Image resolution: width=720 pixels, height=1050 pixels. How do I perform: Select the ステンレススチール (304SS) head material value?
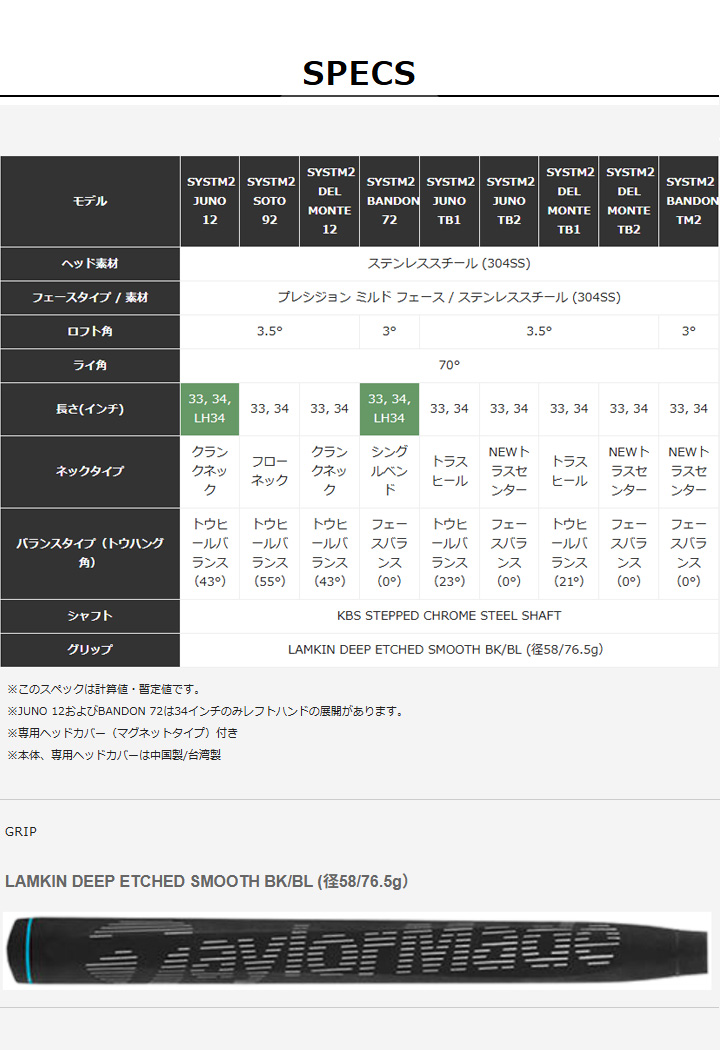point(449,264)
